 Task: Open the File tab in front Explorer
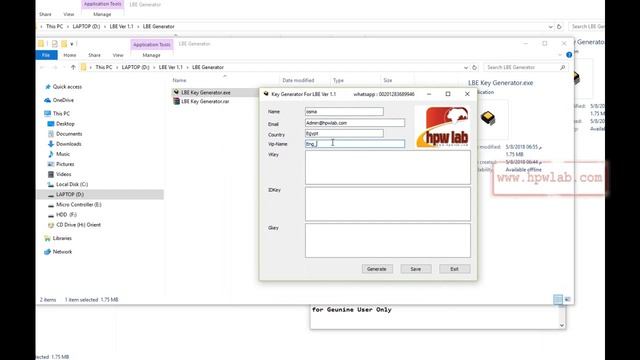[46, 55]
